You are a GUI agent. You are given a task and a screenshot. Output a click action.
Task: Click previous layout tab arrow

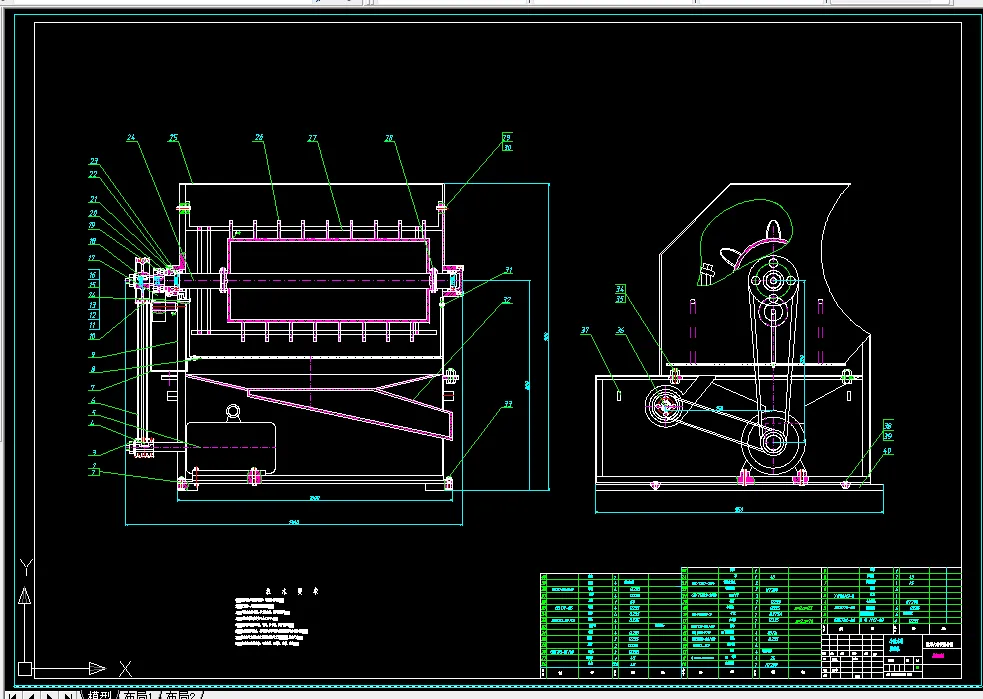(x=30, y=695)
